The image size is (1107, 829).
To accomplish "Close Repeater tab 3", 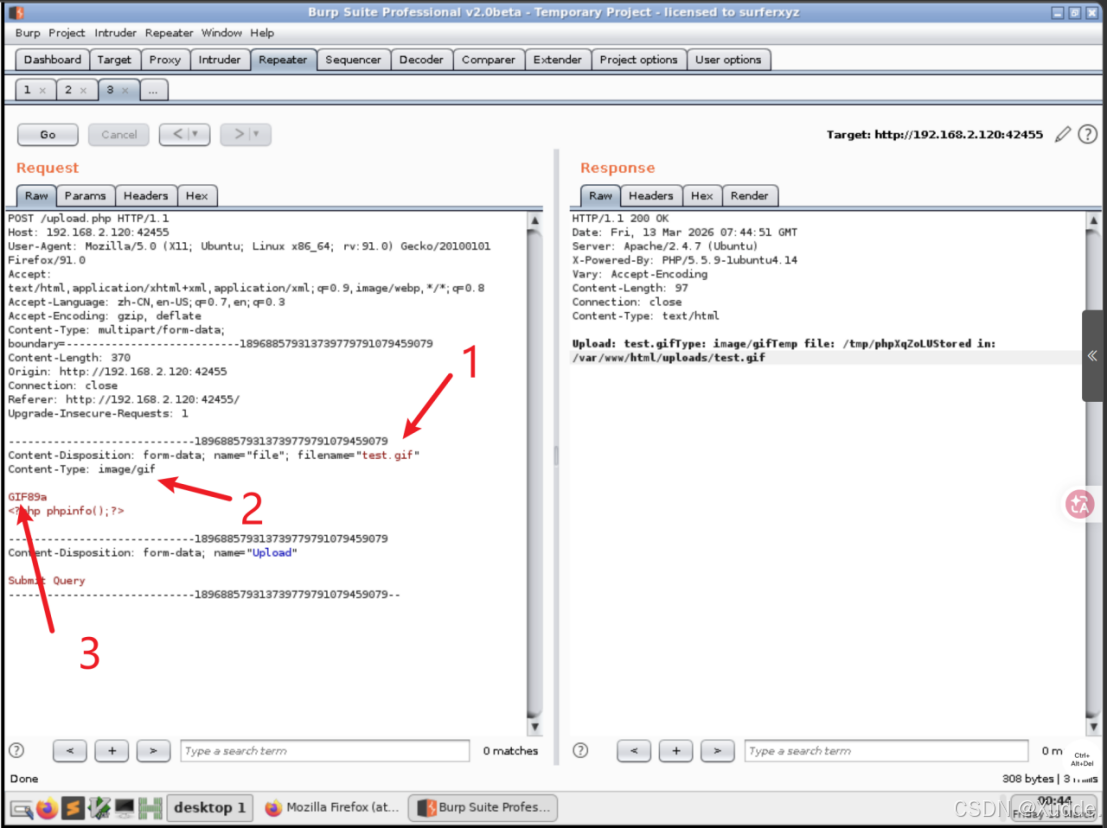I will click(125, 90).
